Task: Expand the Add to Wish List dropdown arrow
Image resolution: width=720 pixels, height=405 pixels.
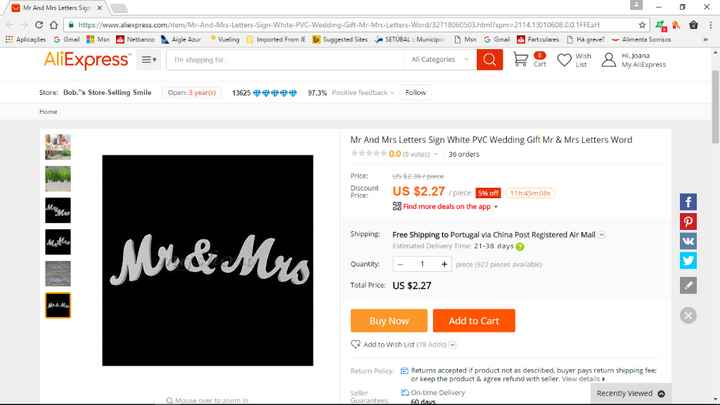Action: click(452, 344)
